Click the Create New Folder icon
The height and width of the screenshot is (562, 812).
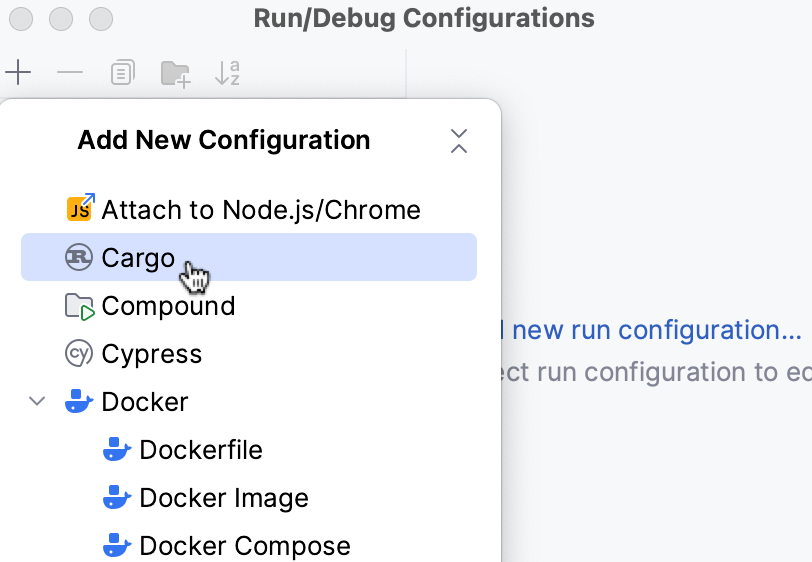[x=175, y=73]
